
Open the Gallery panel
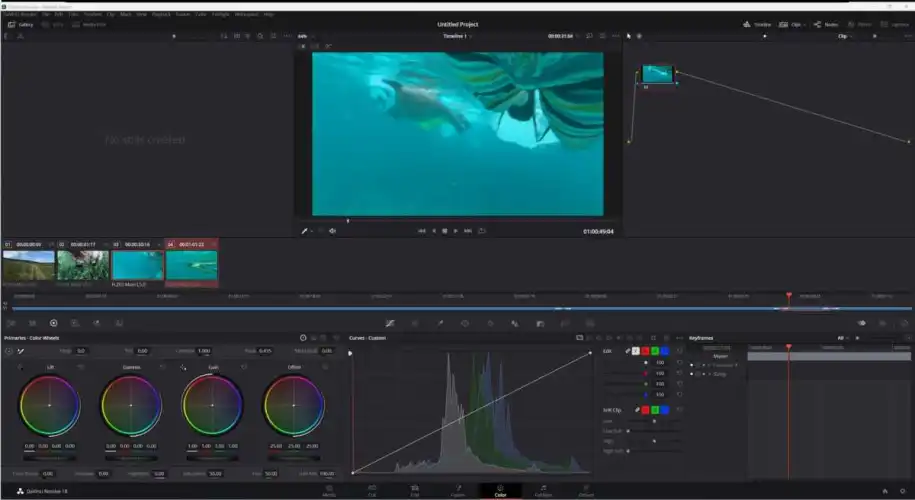(x=20, y=24)
